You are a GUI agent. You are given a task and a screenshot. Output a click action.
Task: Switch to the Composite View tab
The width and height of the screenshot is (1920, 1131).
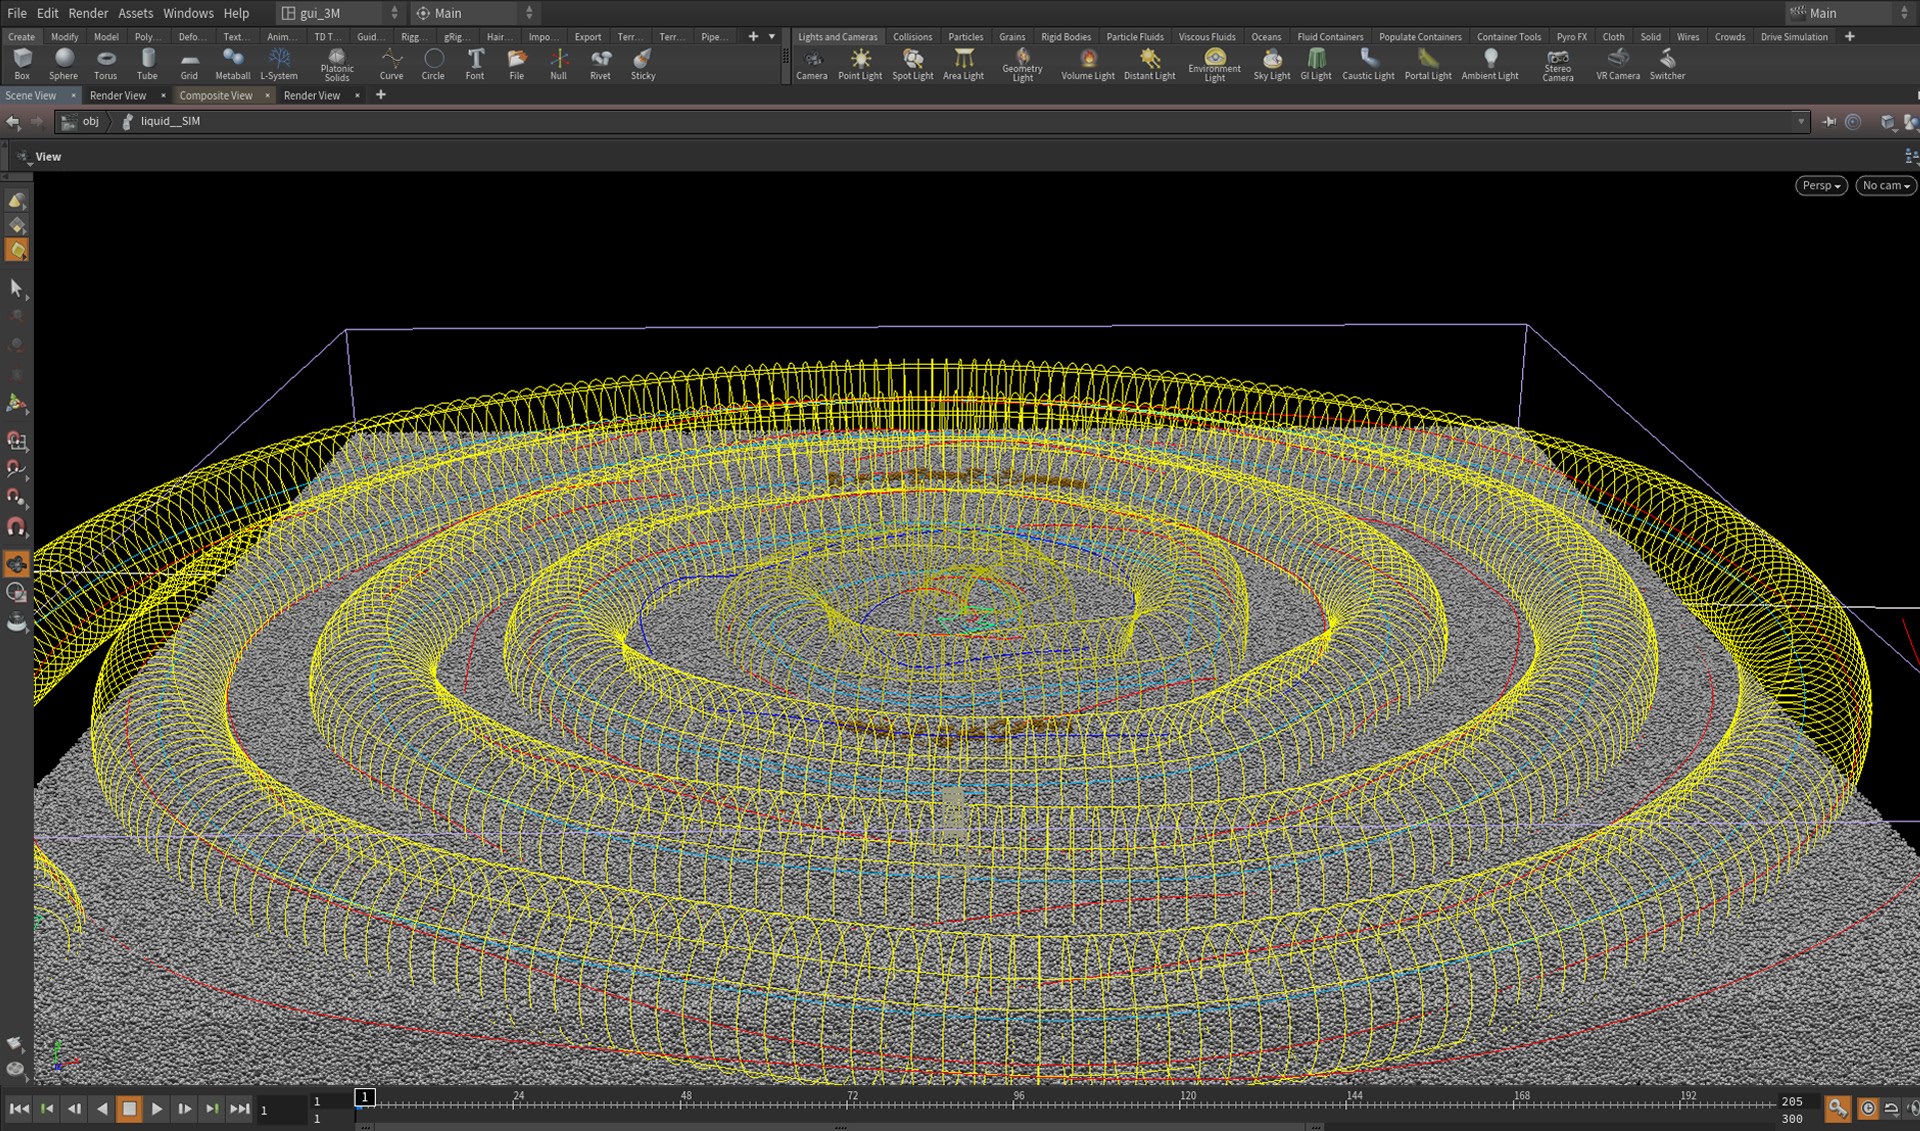(x=216, y=95)
